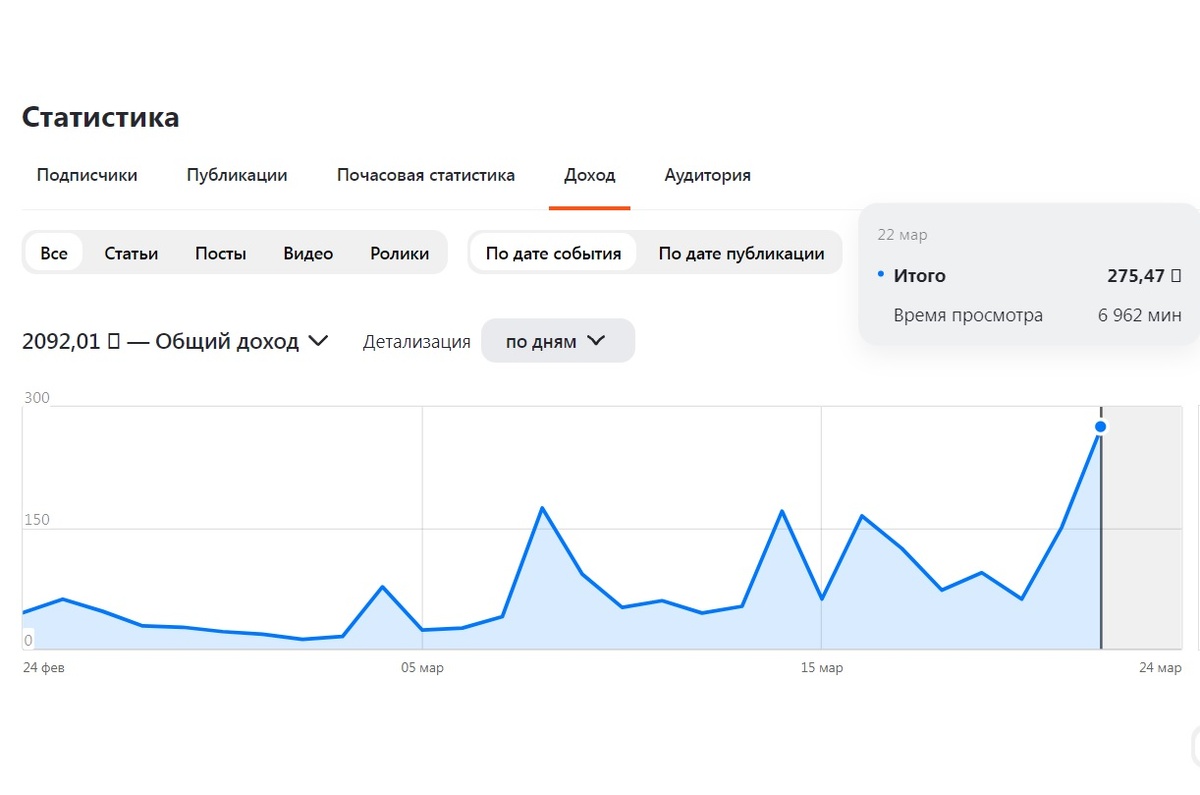Click the Время просмотра 6 962 мин value
The image size is (1200, 795).
[1140, 316]
